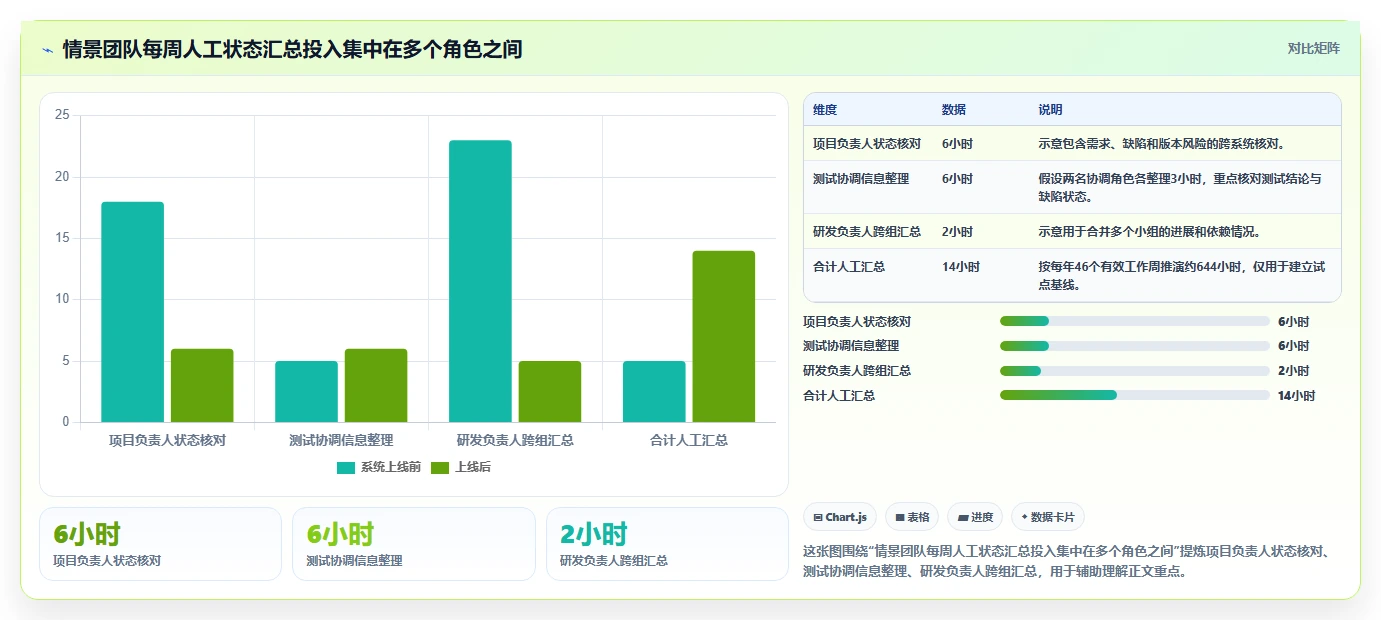Click the description starting 示意包含需求
This screenshot has width=1381, height=620.
pos(1161,144)
